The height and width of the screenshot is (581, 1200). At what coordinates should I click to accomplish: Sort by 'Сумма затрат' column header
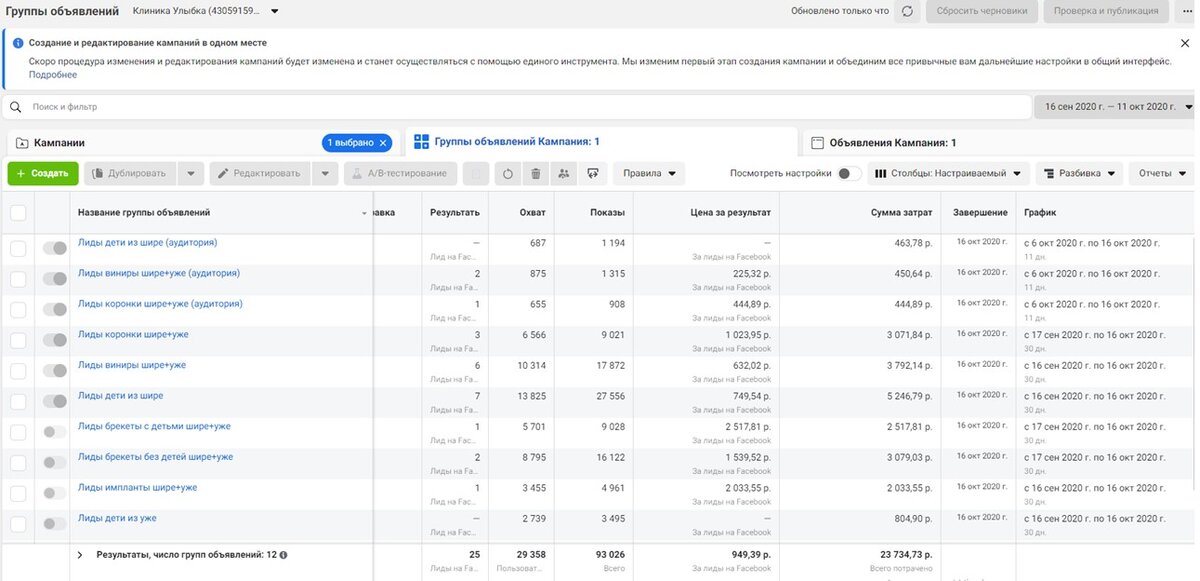point(901,212)
